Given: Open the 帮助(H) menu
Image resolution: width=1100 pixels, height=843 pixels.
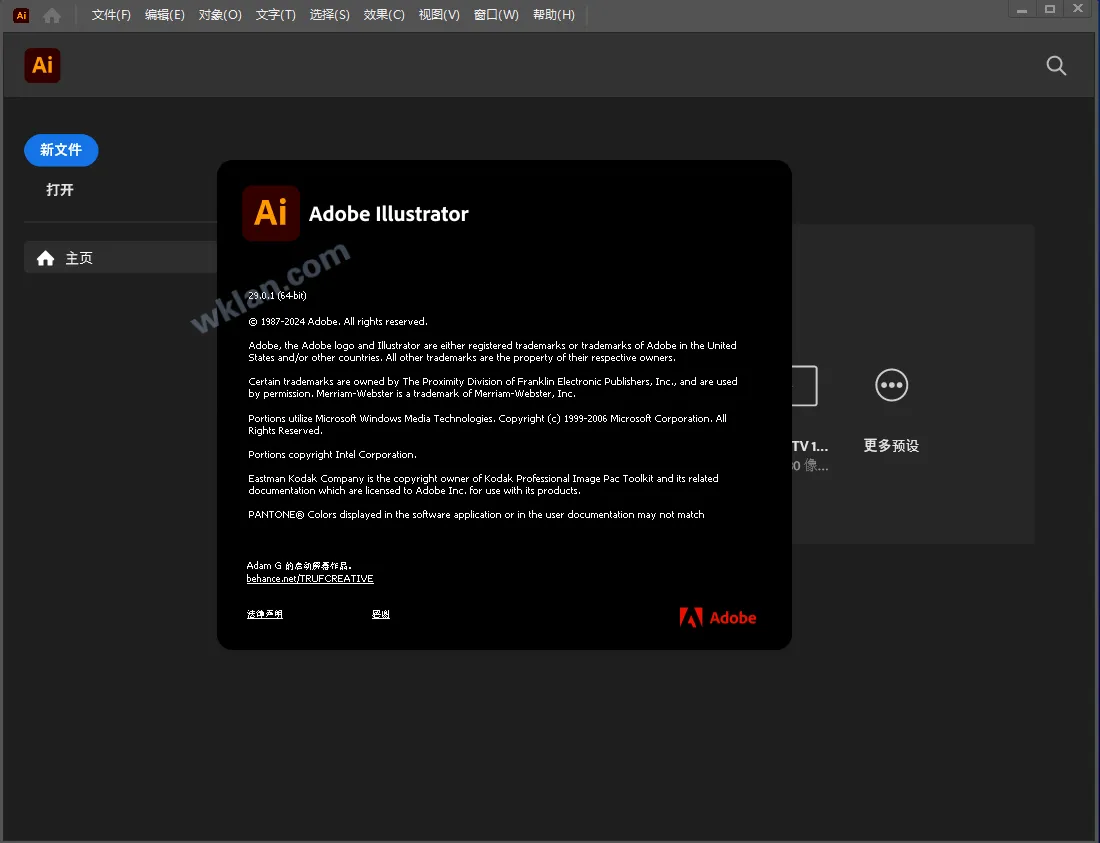Looking at the screenshot, I should tap(554, 15).
